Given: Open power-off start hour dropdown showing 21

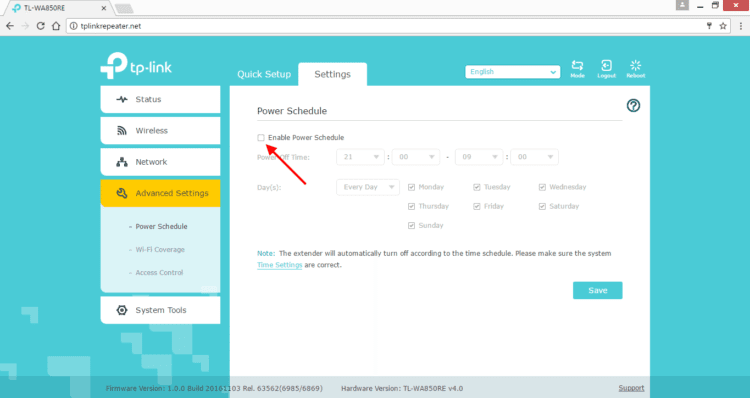Looking at the screenshot, I should [x=360, y=157].
